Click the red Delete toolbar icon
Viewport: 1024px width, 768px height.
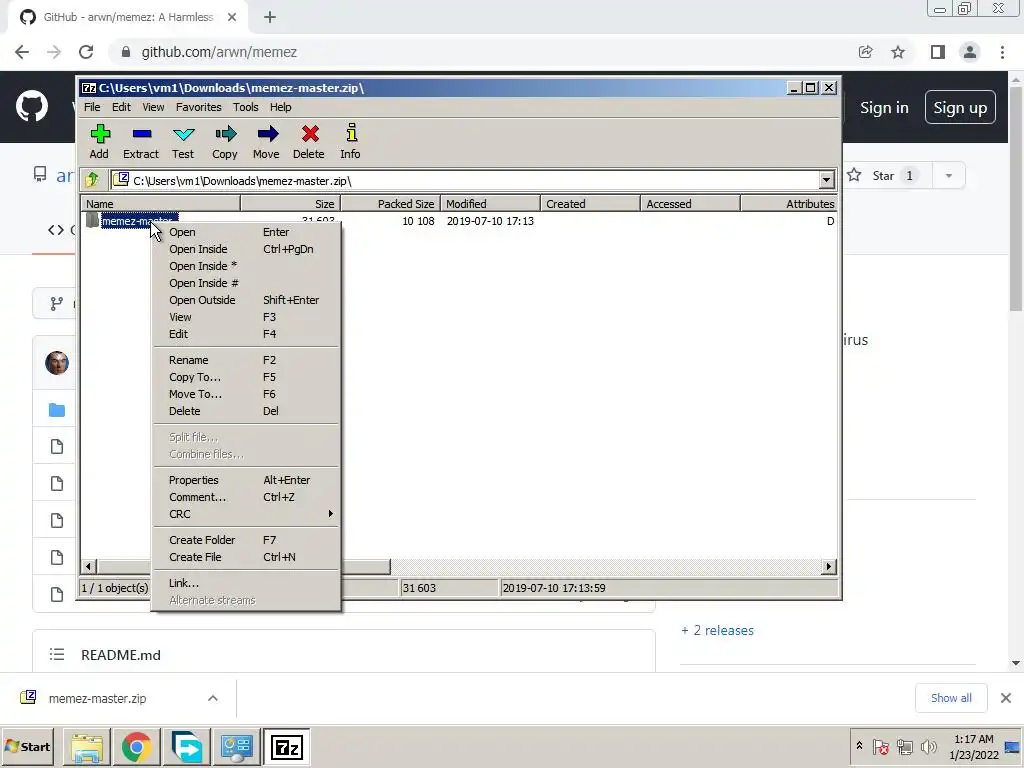click(309, 141)
